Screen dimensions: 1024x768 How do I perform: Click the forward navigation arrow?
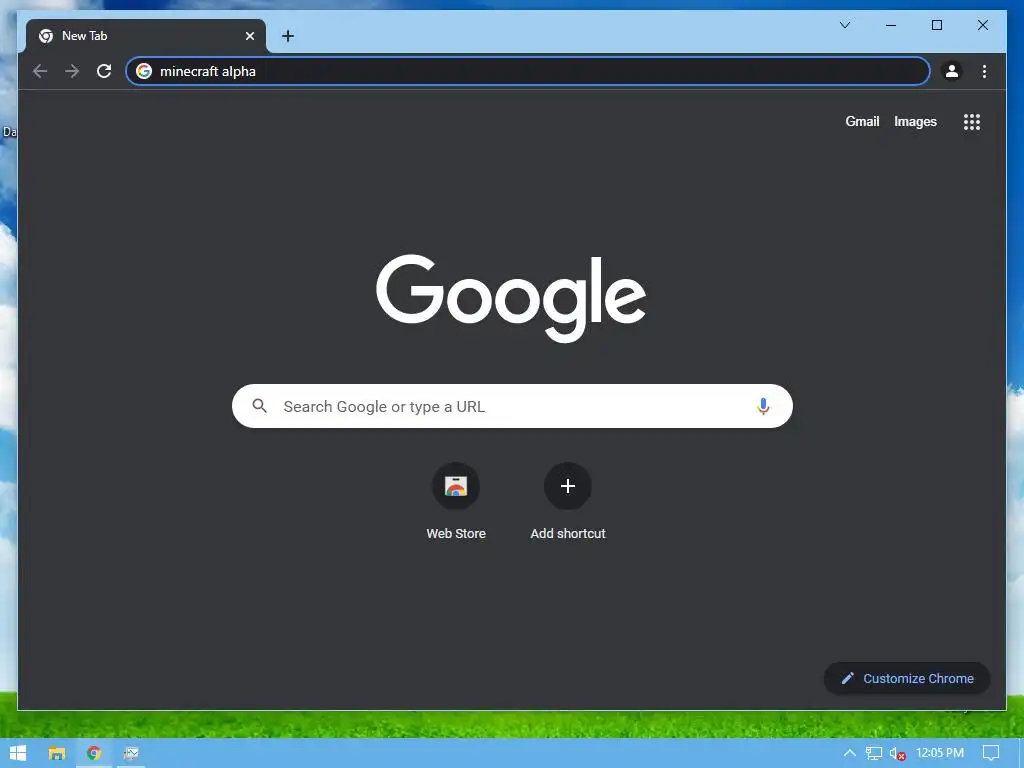pos(72,71)
